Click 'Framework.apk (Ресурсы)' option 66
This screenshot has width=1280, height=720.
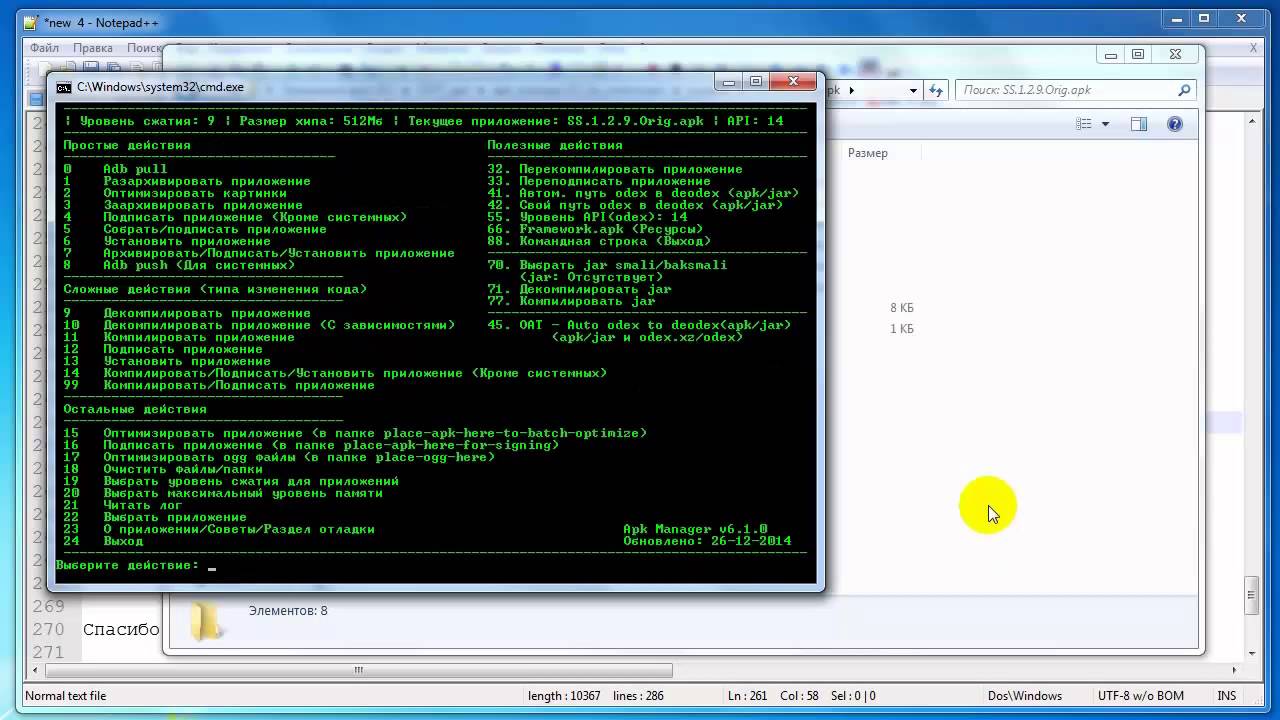coord(611,229)
